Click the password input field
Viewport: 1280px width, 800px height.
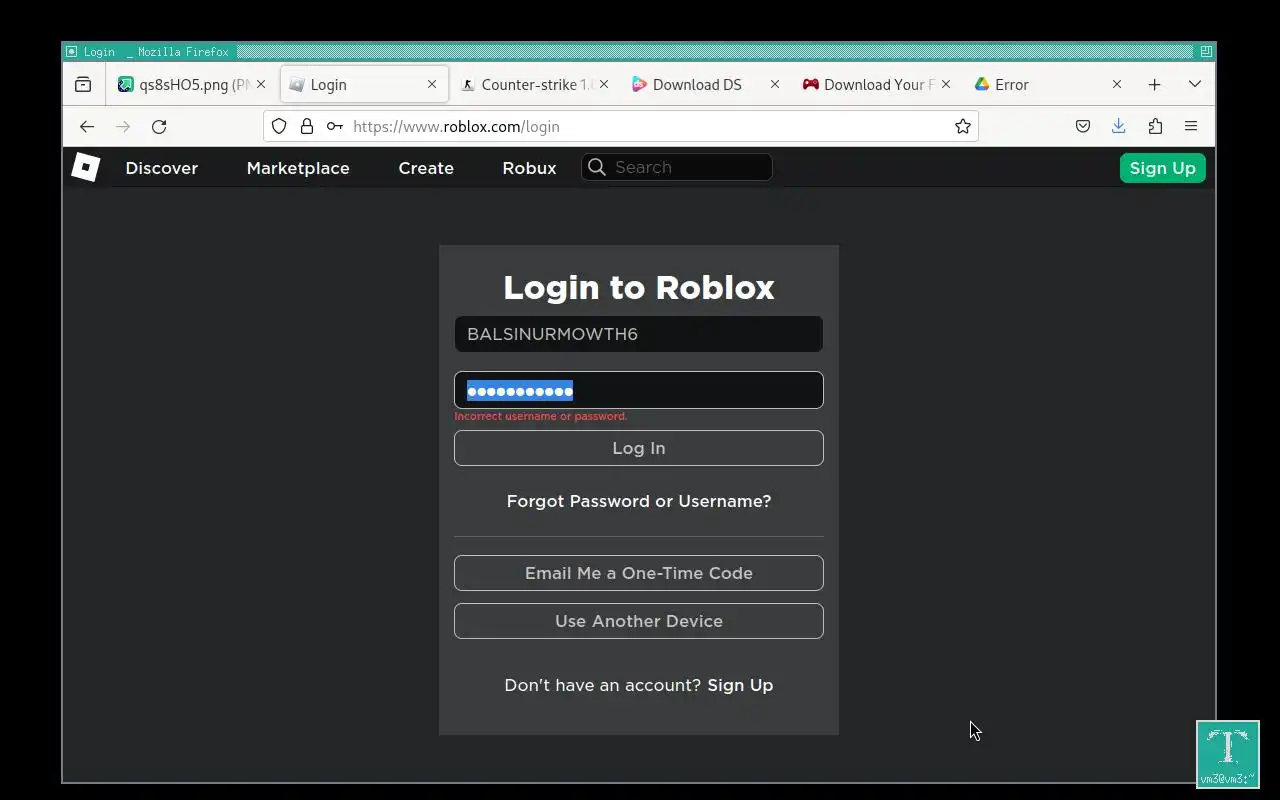pos(639,390)
